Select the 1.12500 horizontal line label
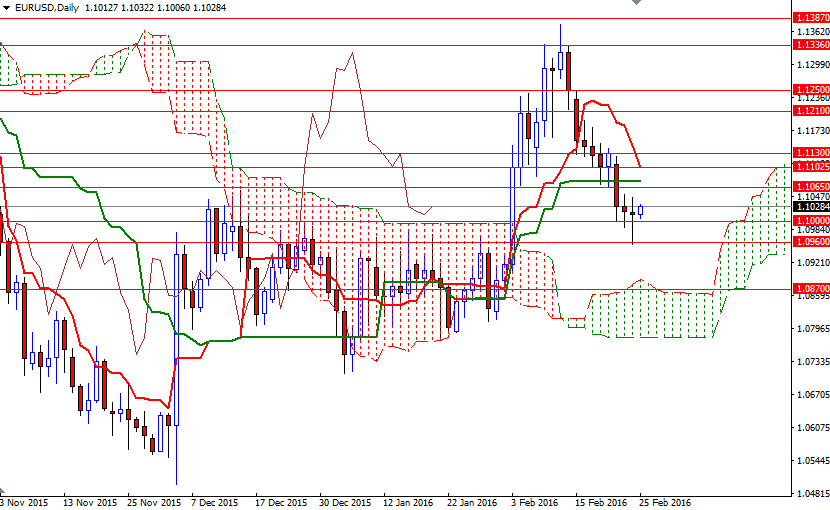Screen dimensions: 830x510 [x=812, y=90]
